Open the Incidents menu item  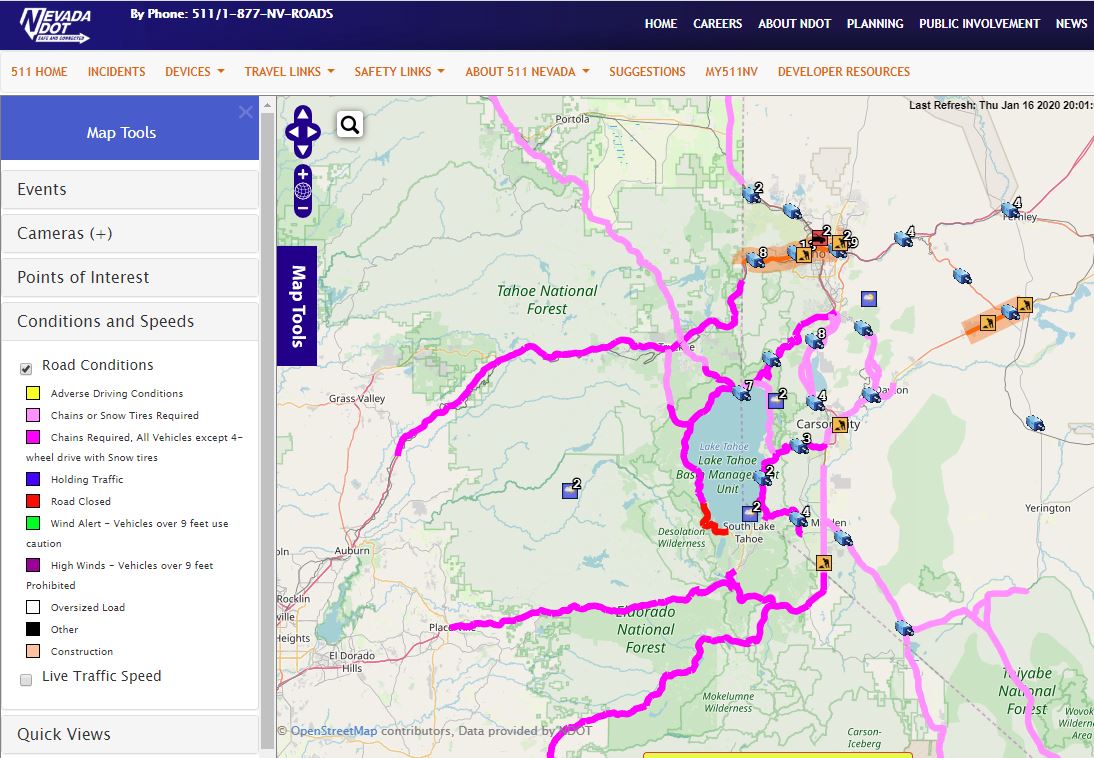coord(117,71)
